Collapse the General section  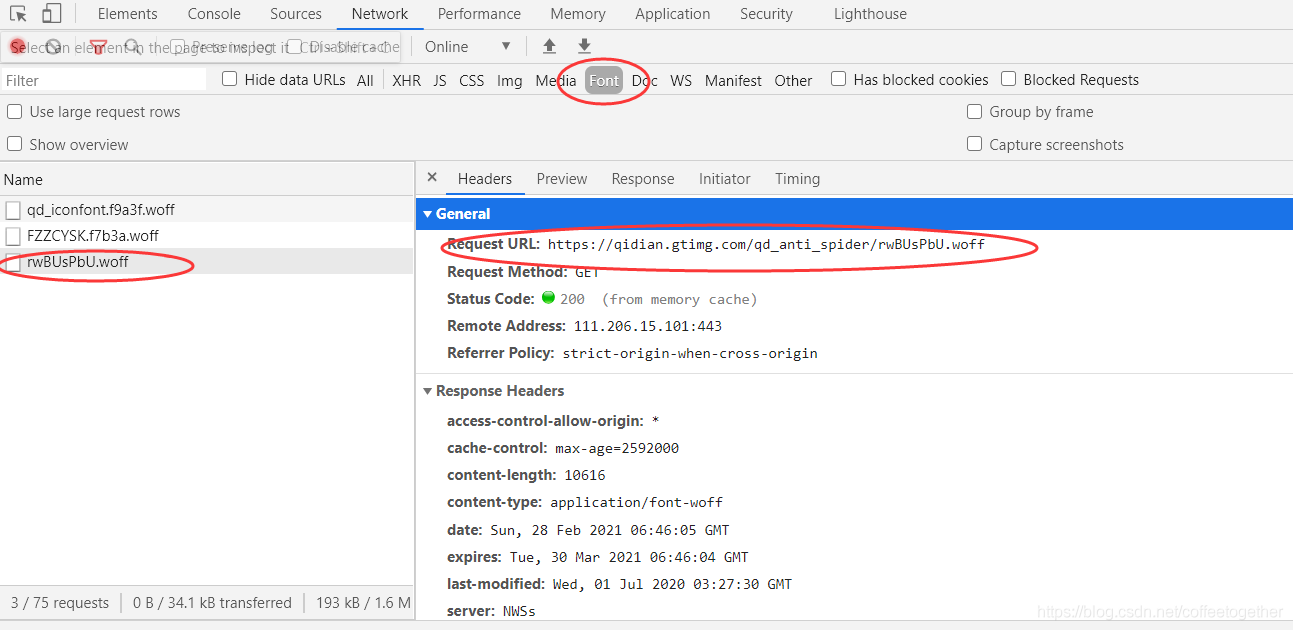pyautogui.click(x=428, y=214)
